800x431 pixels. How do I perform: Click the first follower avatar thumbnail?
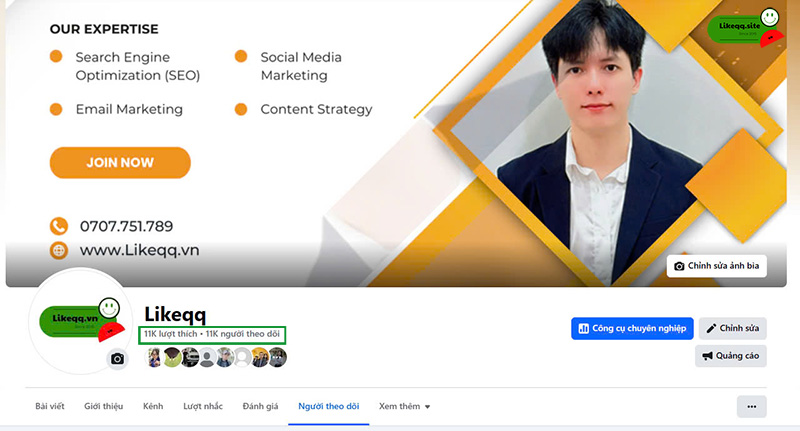[x=154, y=358]
